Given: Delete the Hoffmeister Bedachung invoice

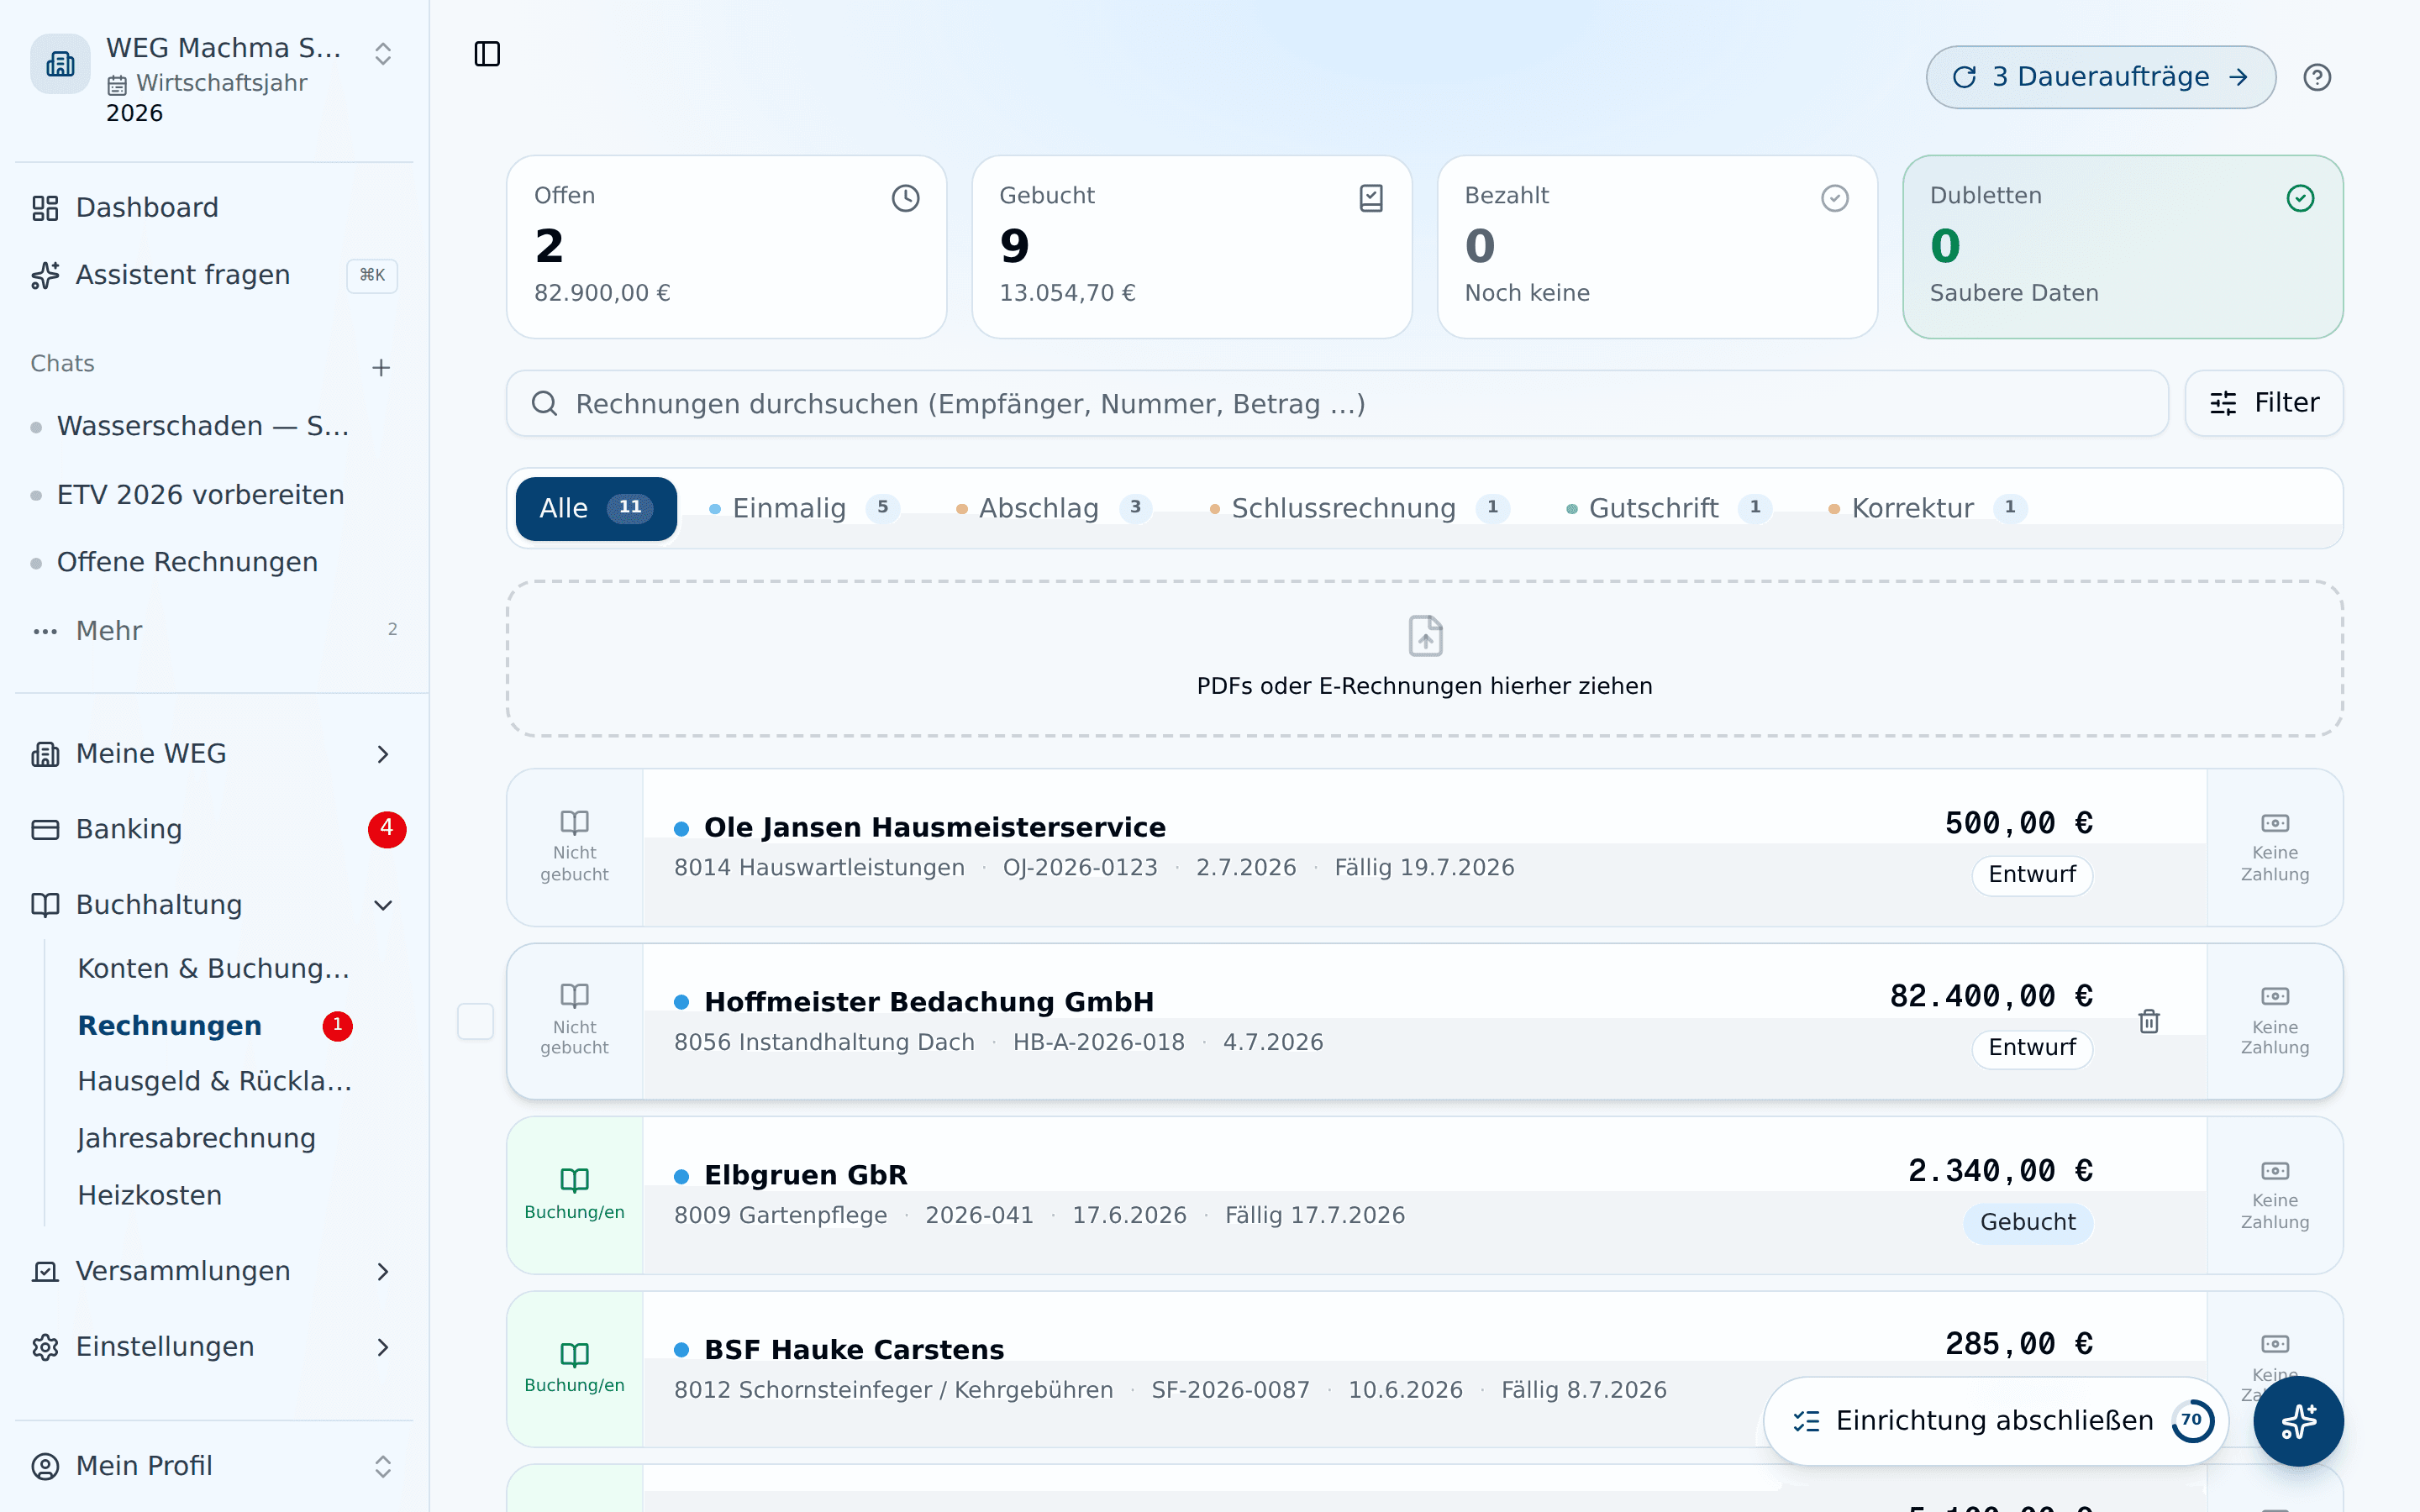Looking at the screenshot, I should pyautogui.click(x=2149, y=1021).
